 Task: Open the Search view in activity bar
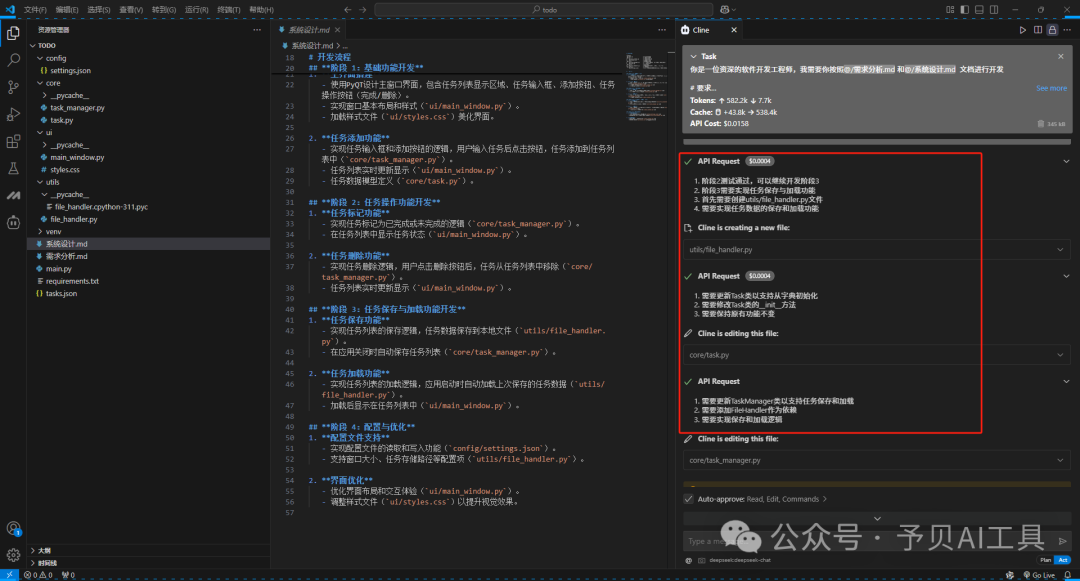click(x=13, y=60)
